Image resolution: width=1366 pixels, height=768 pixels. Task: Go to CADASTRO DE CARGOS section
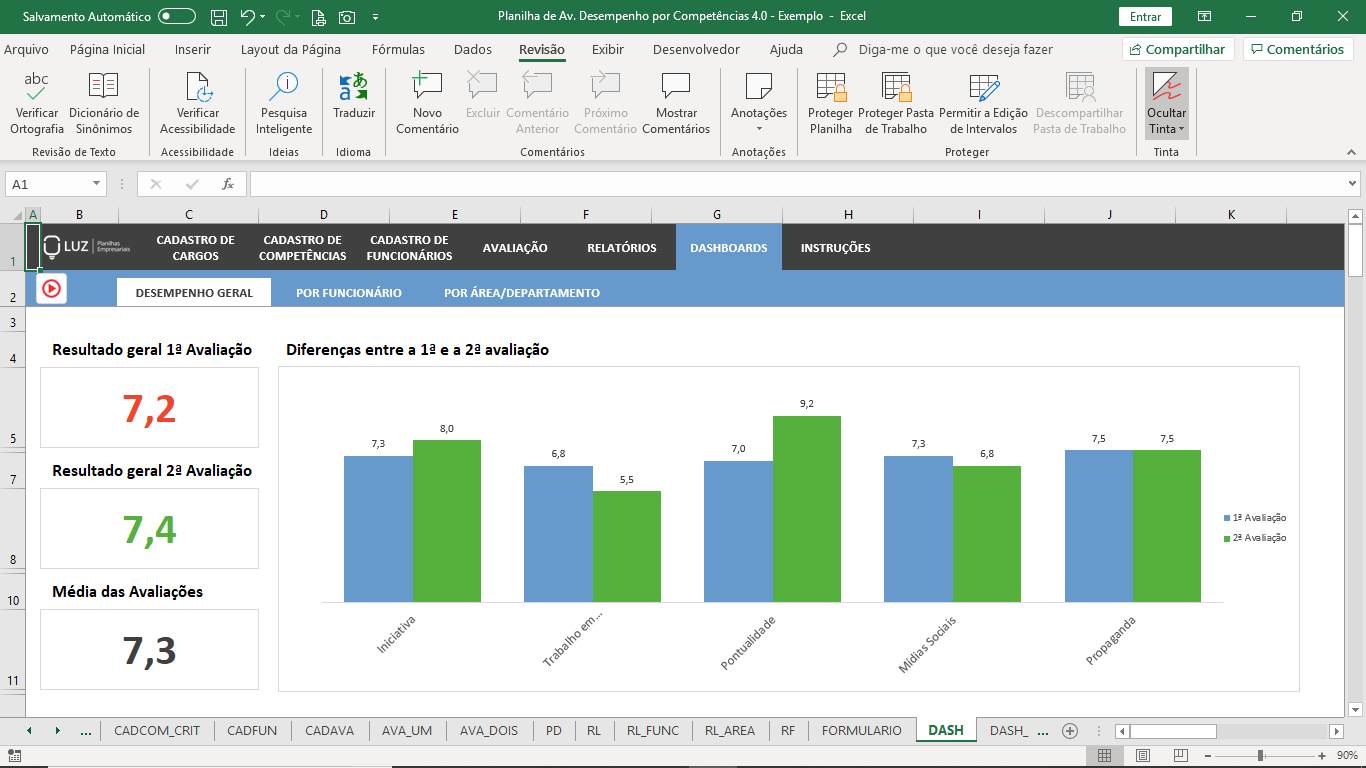(195, 248)
